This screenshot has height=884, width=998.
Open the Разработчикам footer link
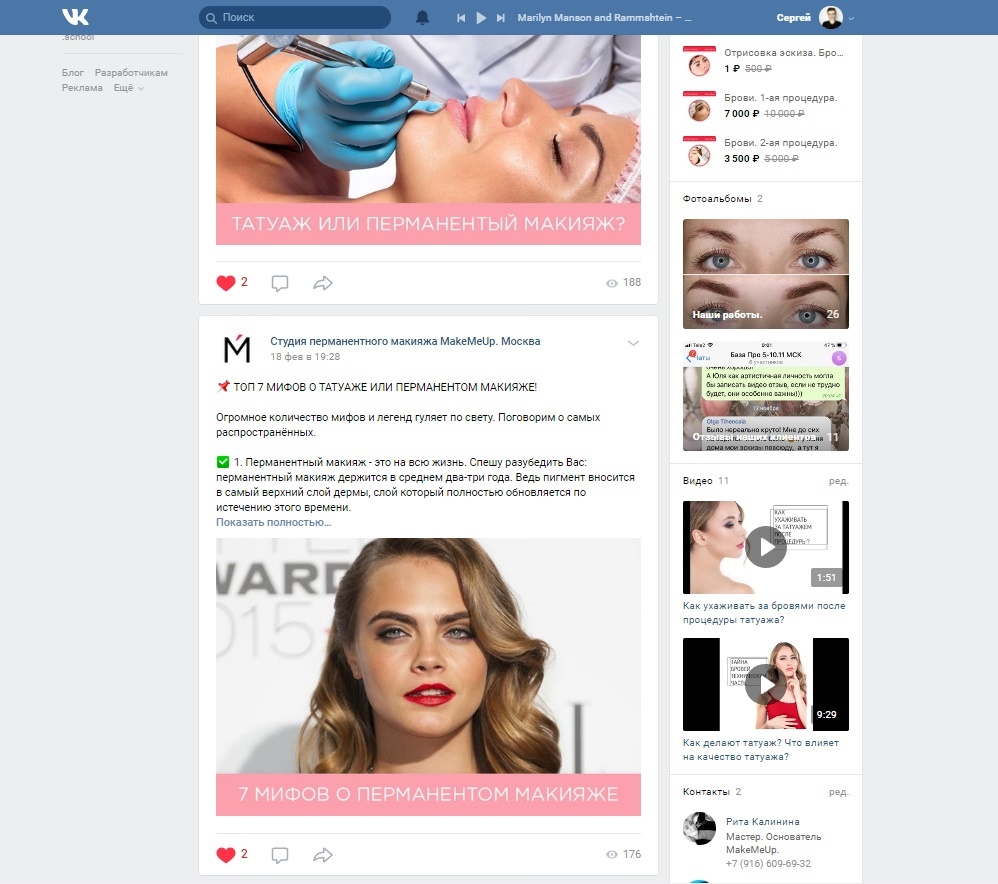(131, 73)
